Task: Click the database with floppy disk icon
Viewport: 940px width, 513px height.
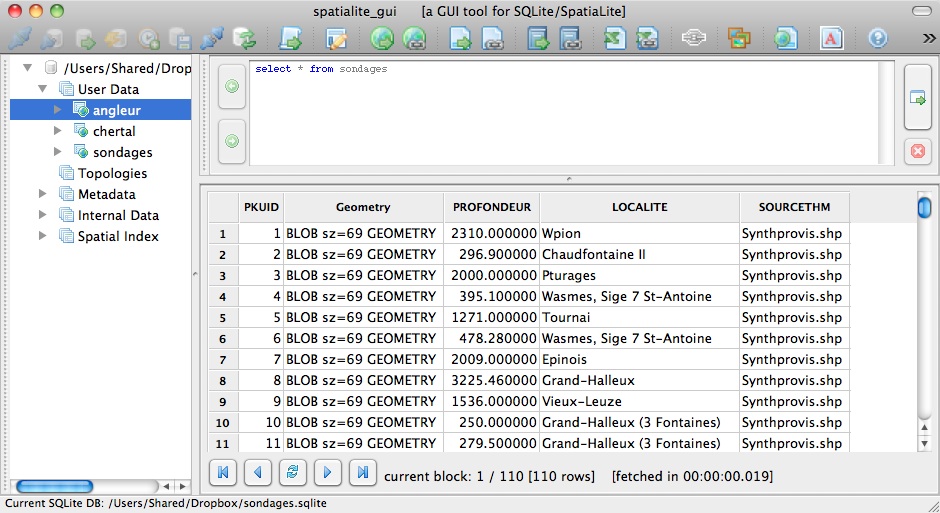Action: 180,39
